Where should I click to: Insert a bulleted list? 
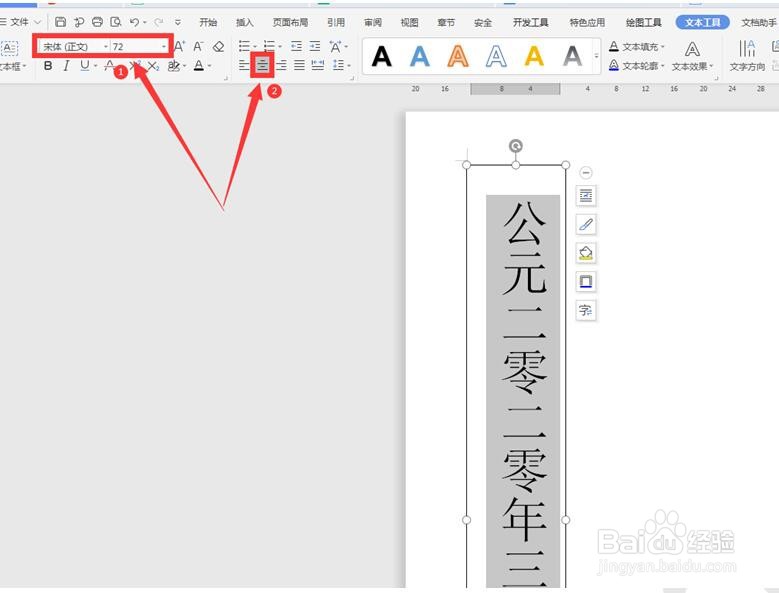tap(244, 47)
